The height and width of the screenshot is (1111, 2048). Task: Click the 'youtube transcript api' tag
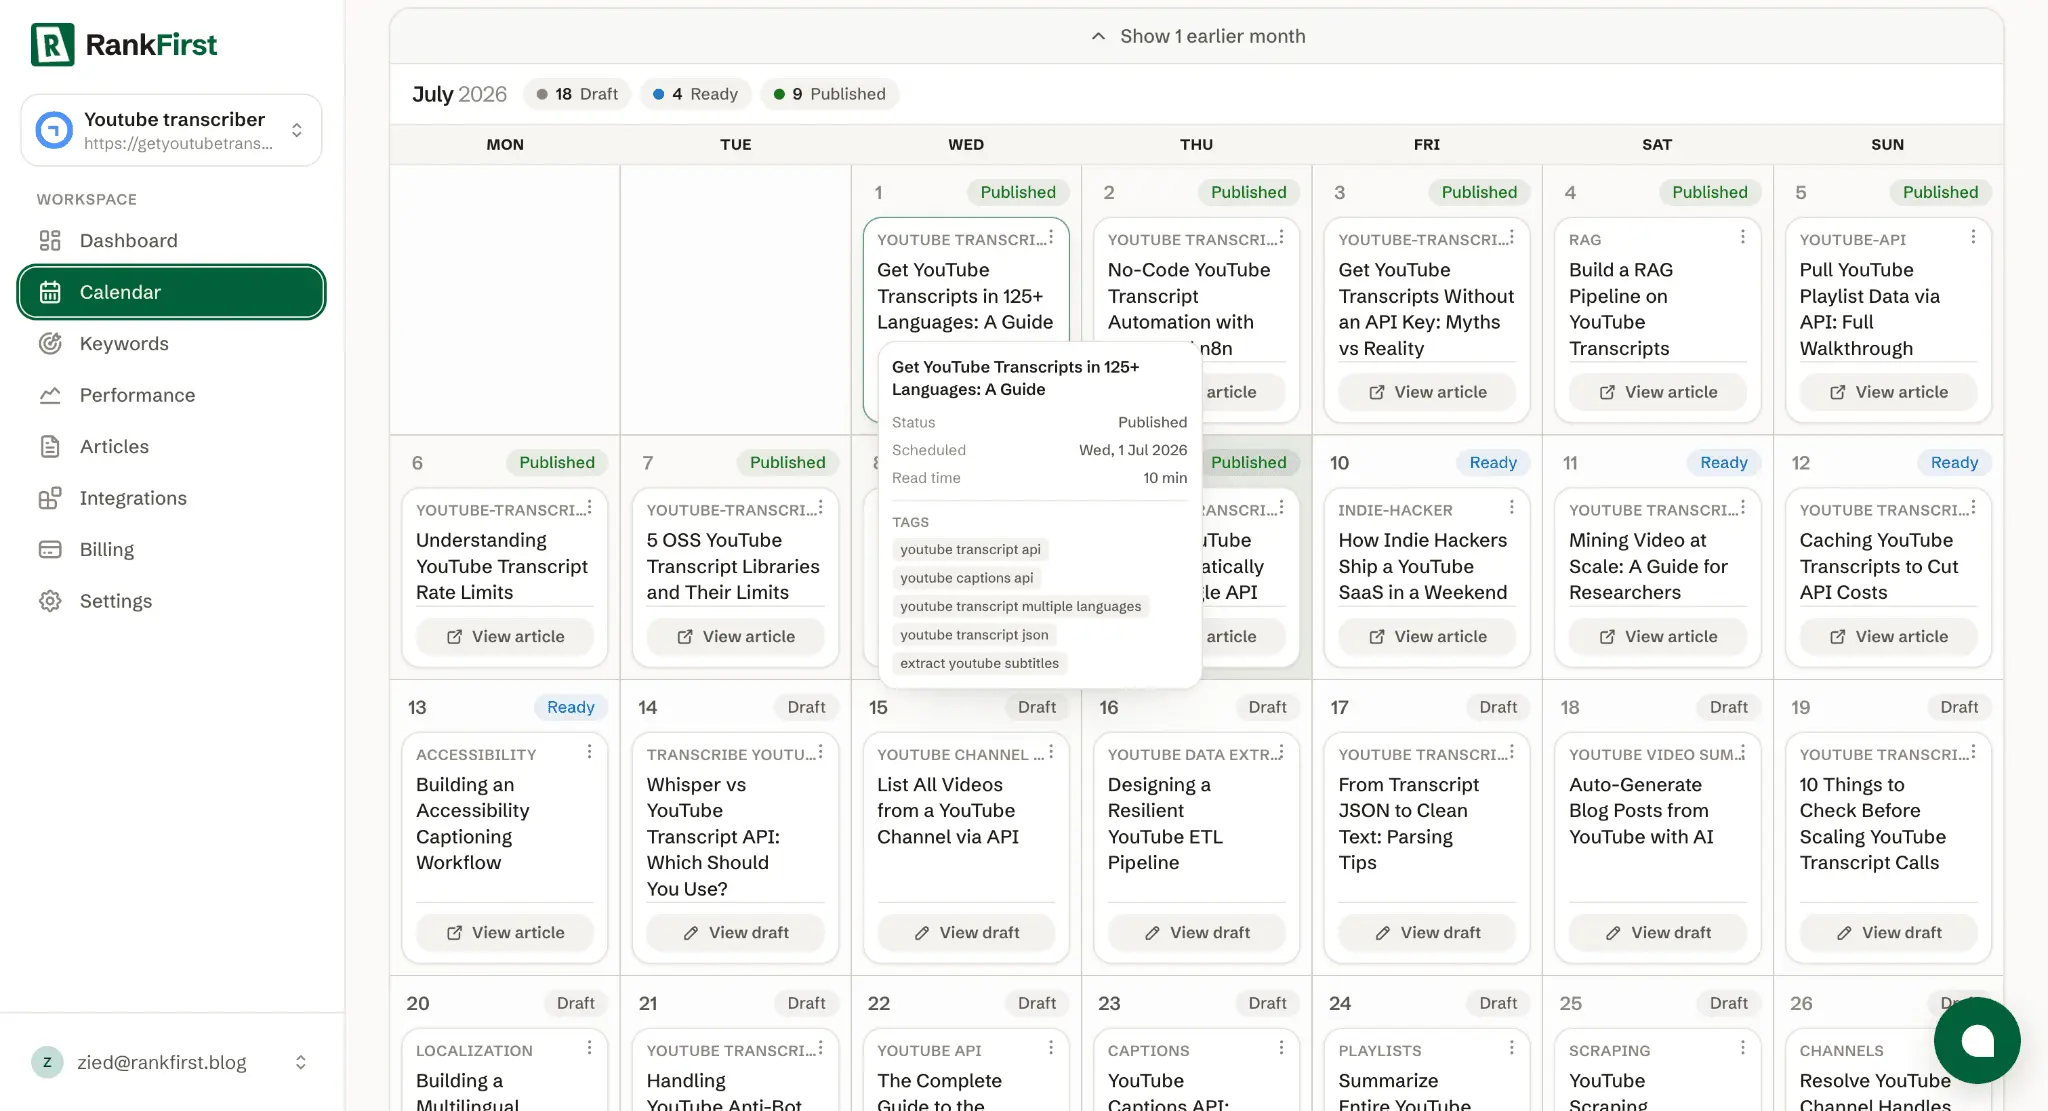[x=970, y=549]
